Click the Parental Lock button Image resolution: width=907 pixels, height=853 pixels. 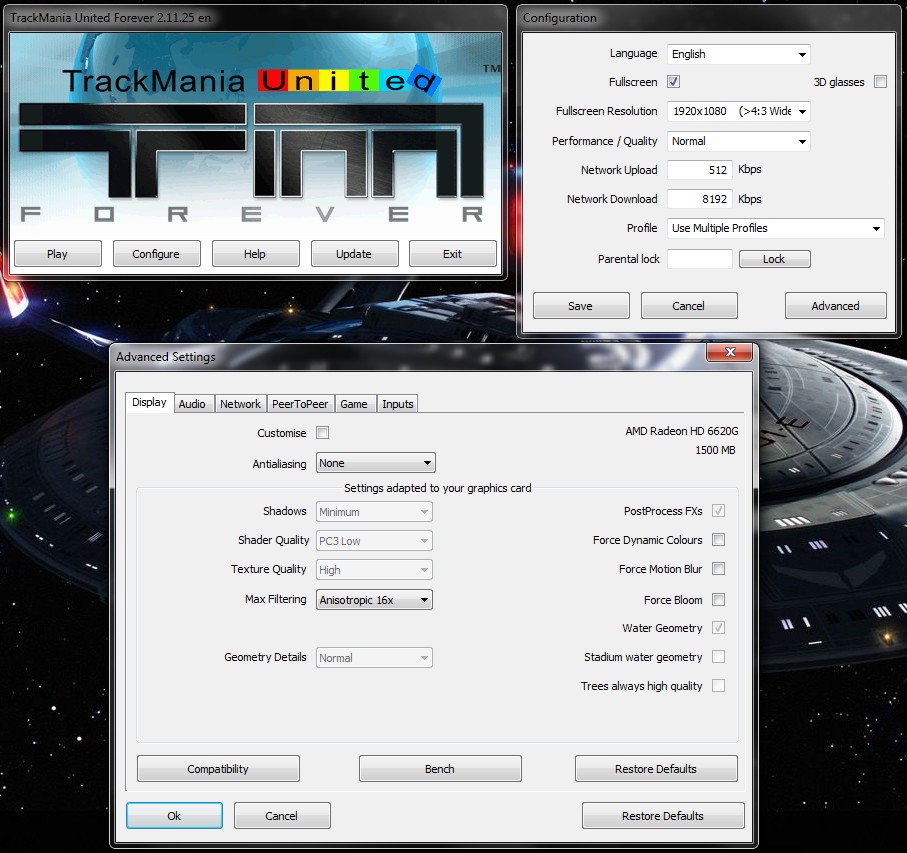point(775,259)
